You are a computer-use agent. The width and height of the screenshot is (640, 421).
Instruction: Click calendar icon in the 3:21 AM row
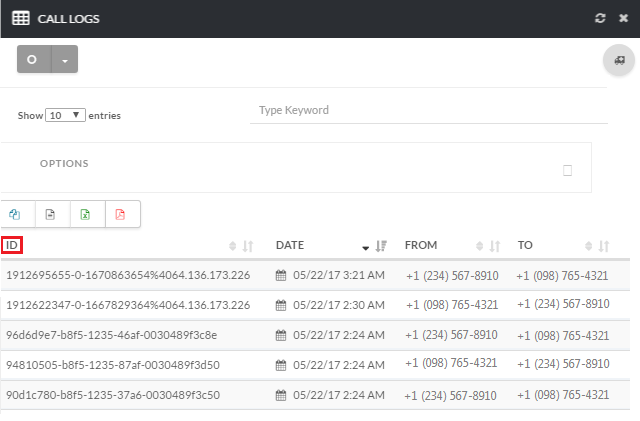(x=281, y=275)
